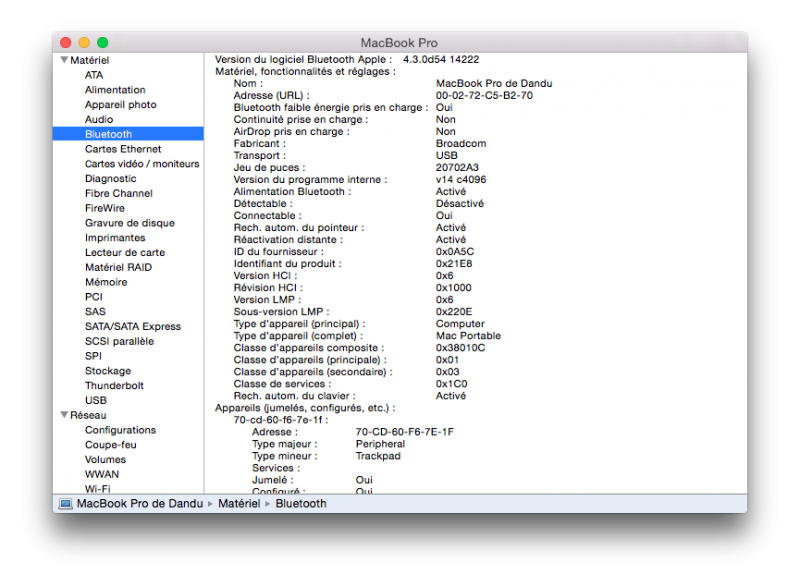
Task: Click the Bluetooth version 4.3.0d54 14222
Action: [x=441, y=59]
